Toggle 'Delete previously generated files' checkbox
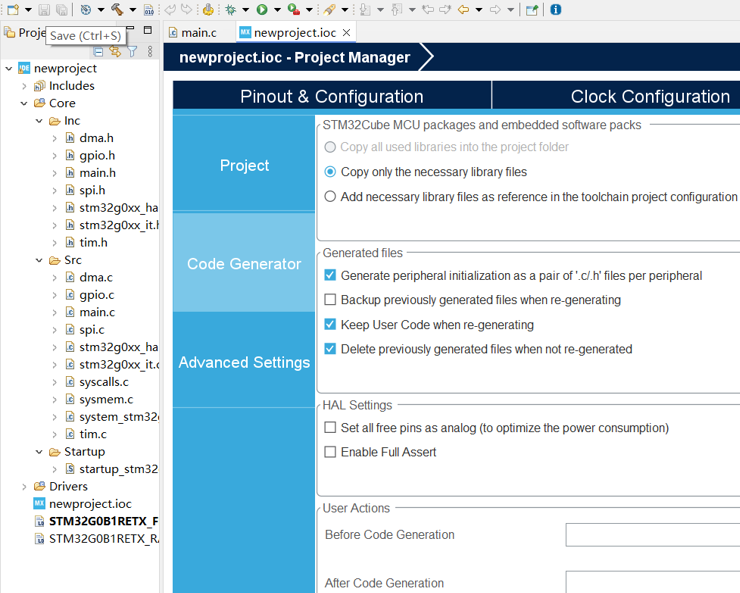The height and width of the screenshot is (593, 740). pyautogui.click(x=330, y=349)
